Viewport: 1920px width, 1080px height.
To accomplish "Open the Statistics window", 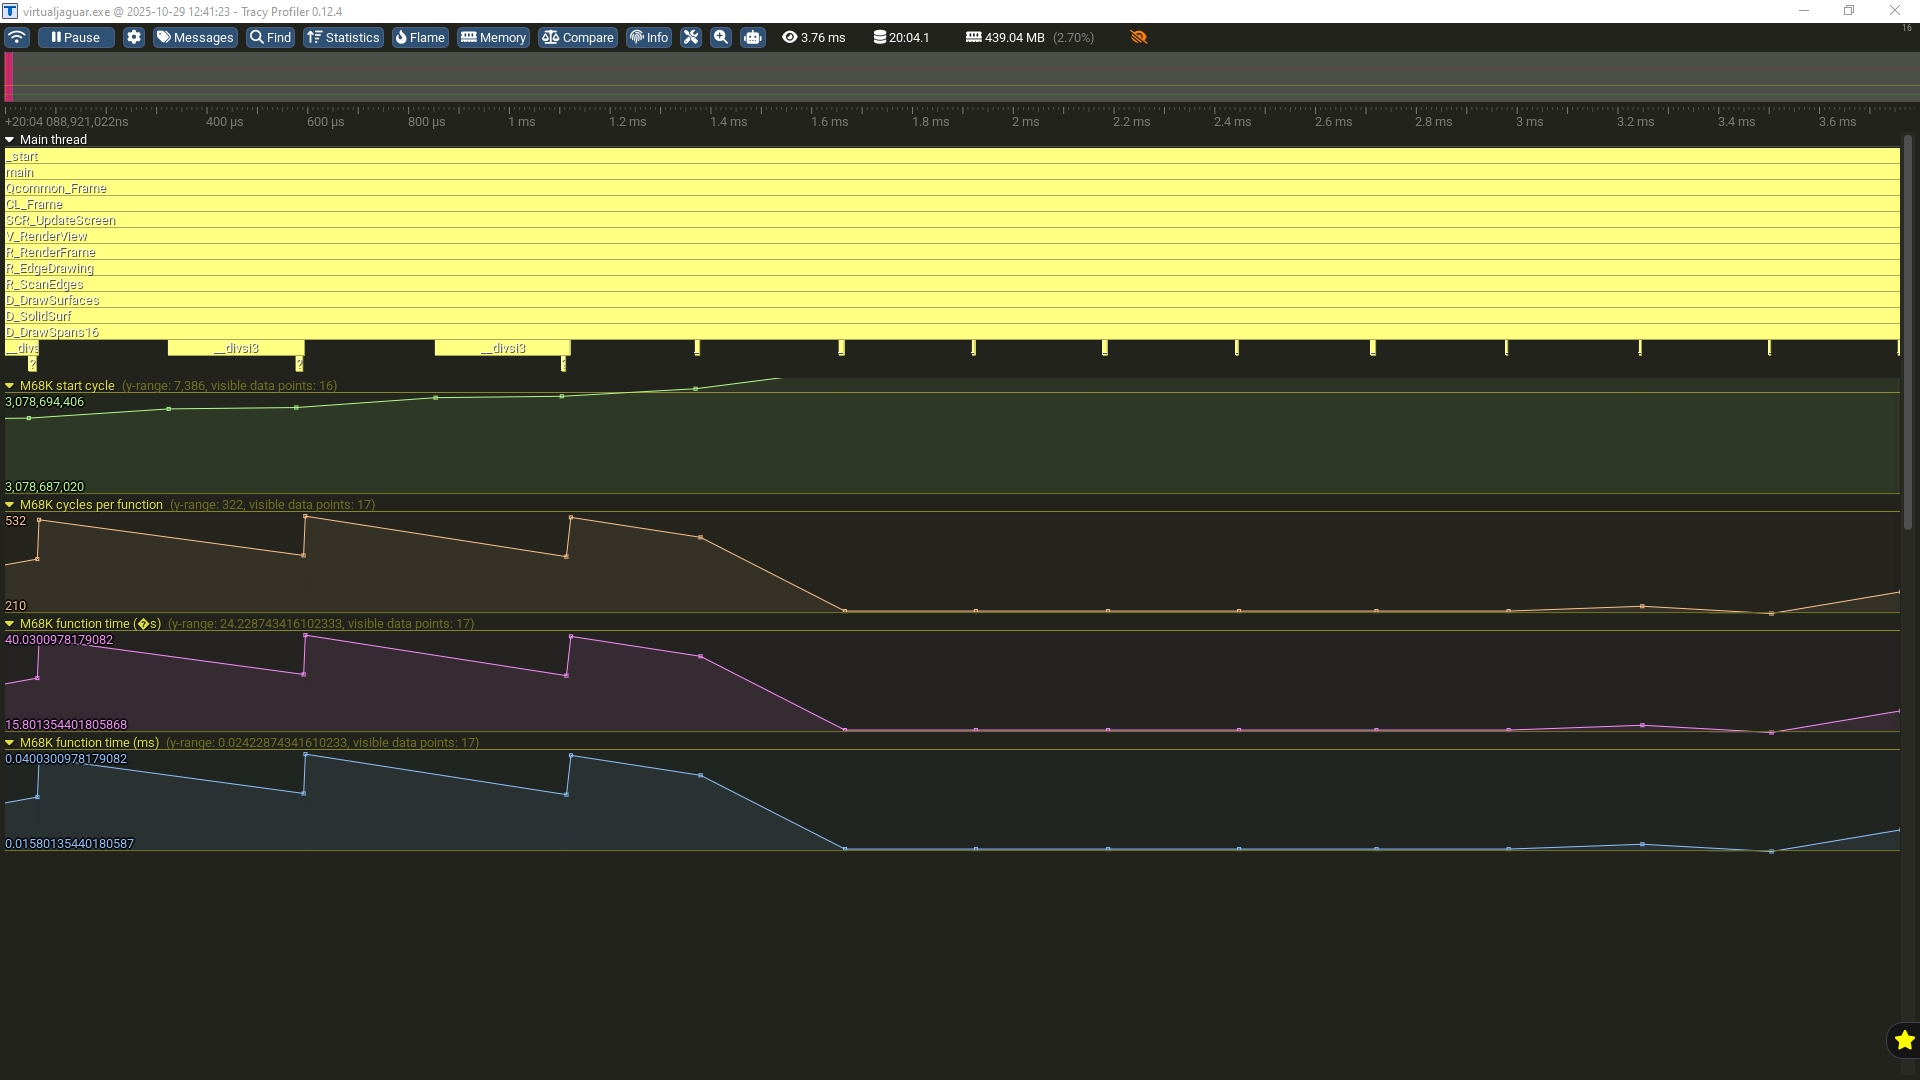I will point(343,37).
